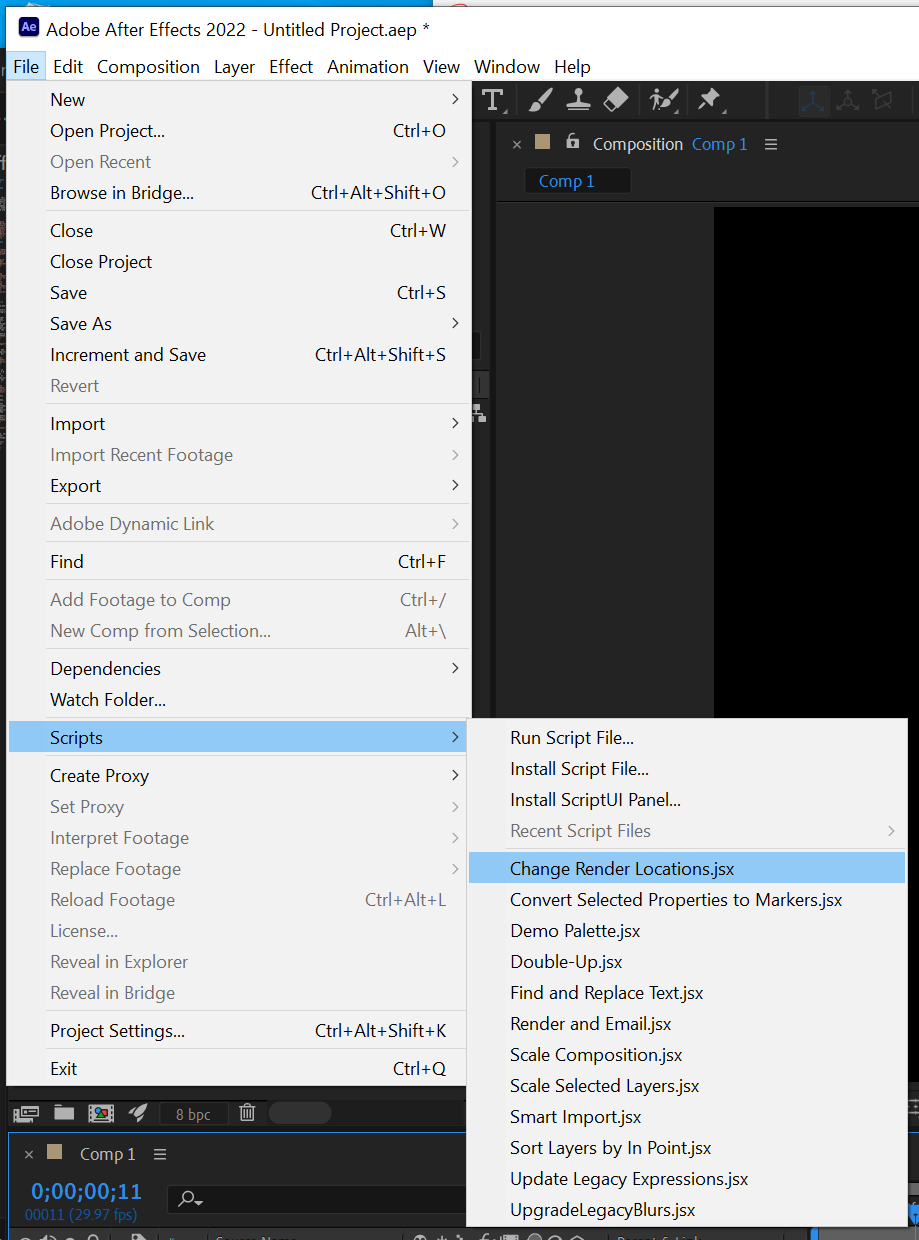Image resolution: width=919 pixels, height=1240 pixels.
Task: Run Change Render Locations.jsx script
Action: tap(687, 869)
